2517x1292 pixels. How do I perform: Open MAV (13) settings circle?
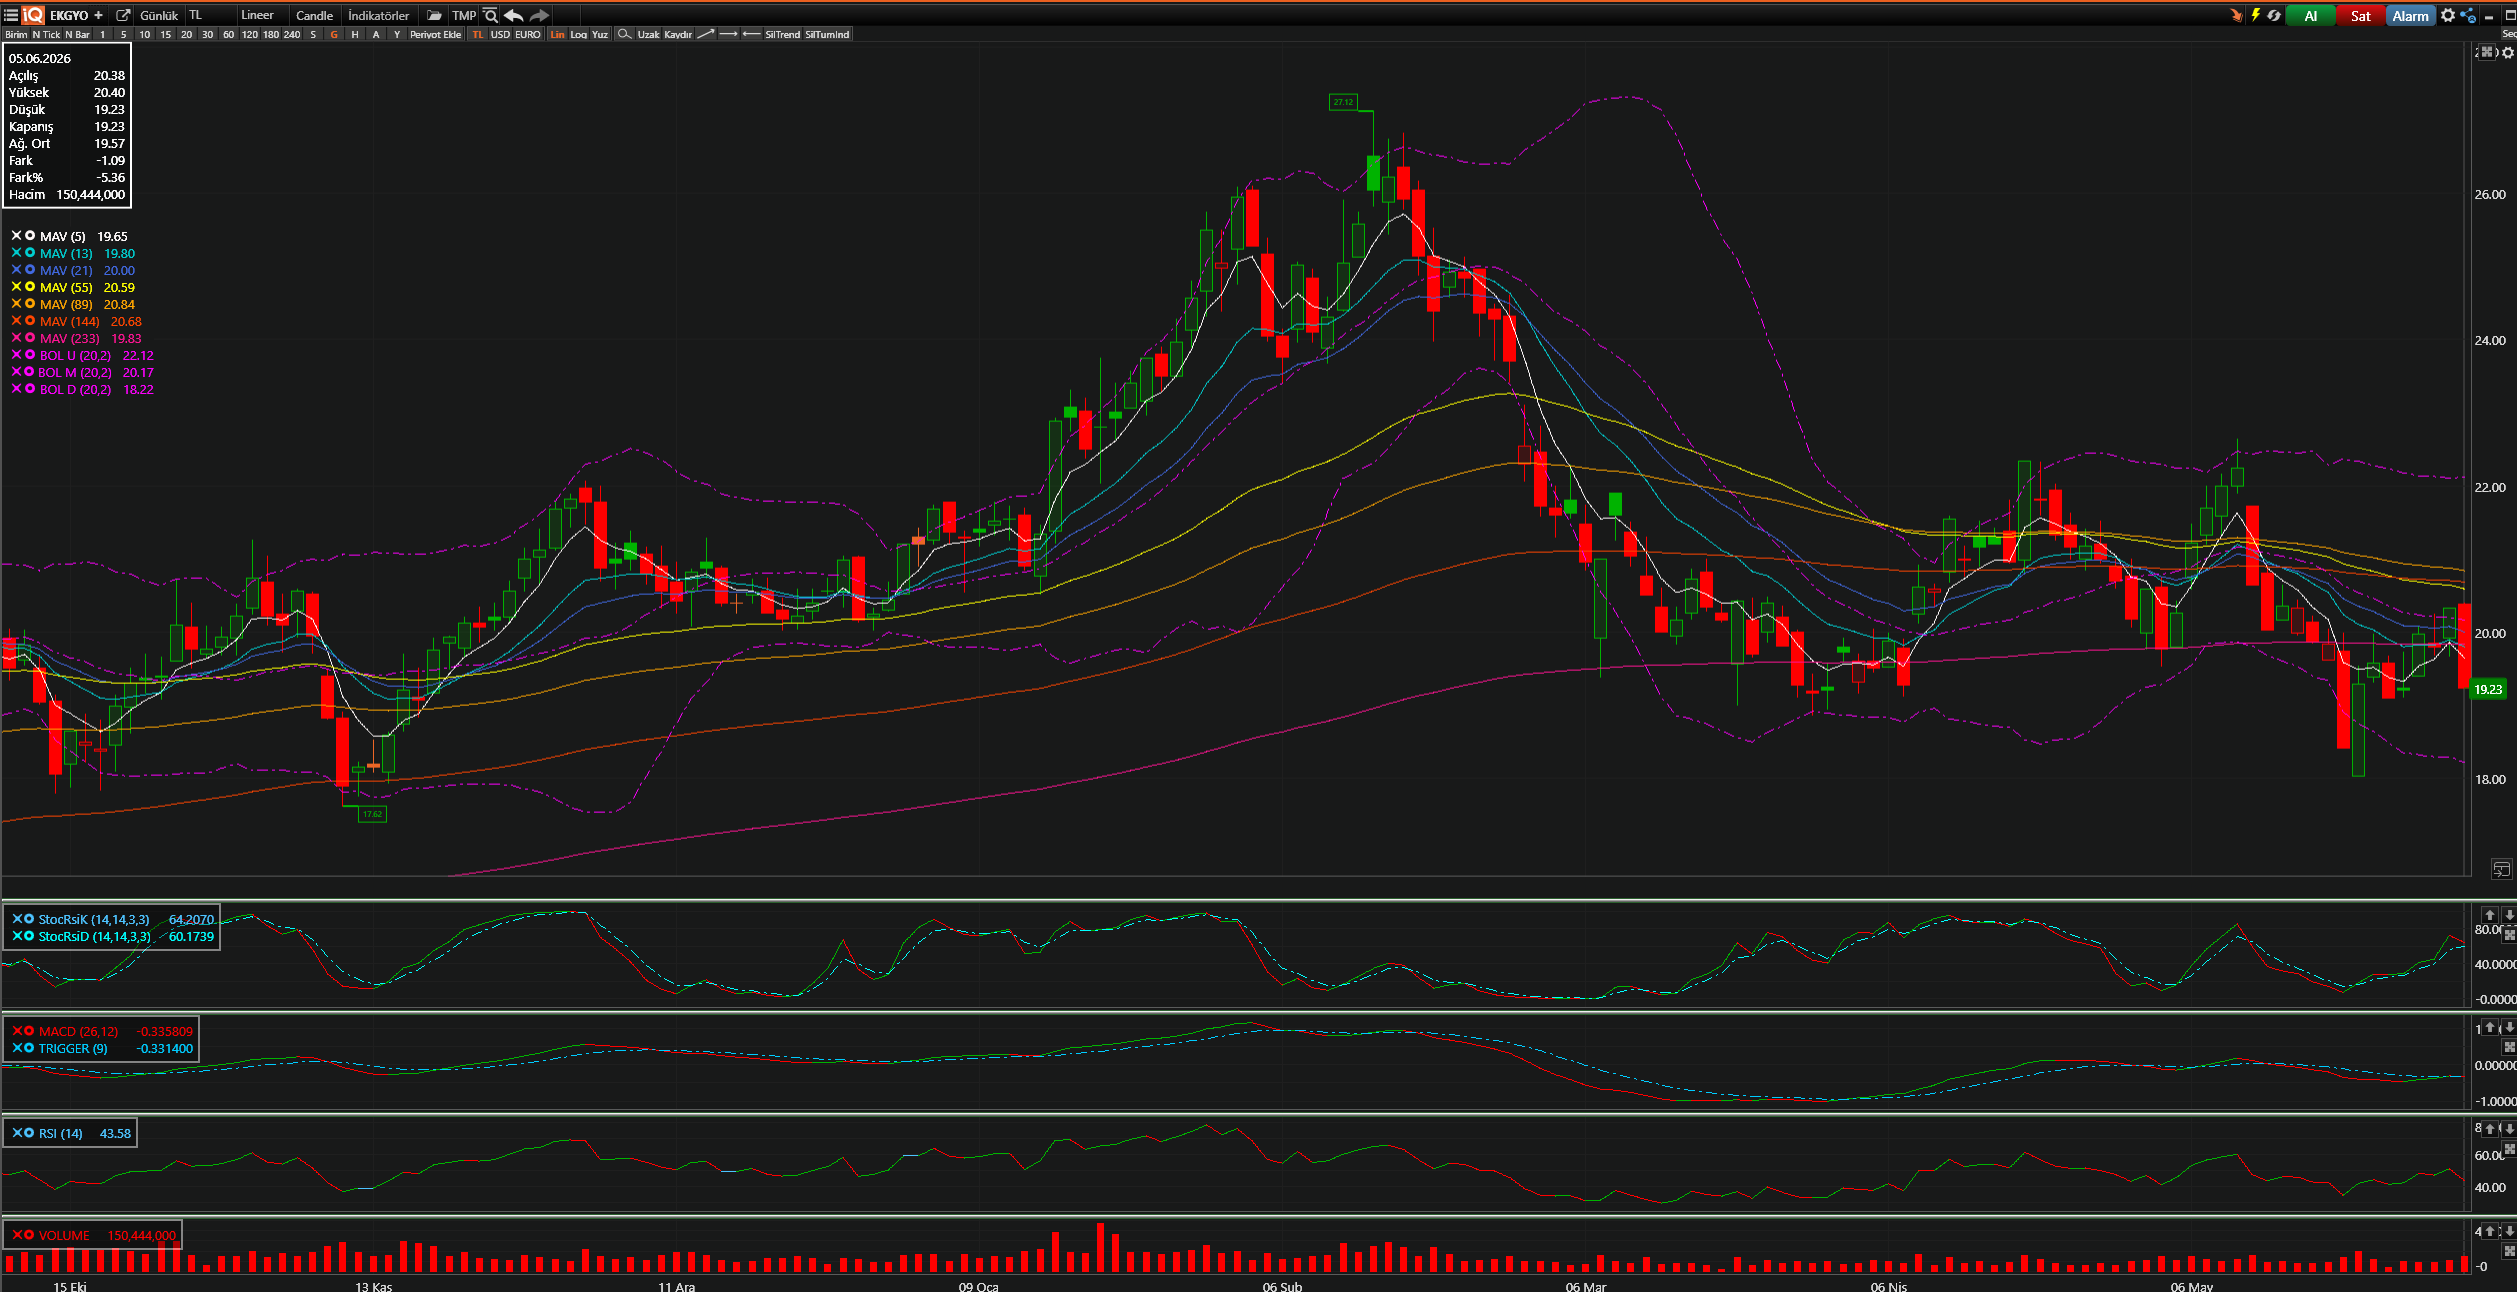[30, 253]
